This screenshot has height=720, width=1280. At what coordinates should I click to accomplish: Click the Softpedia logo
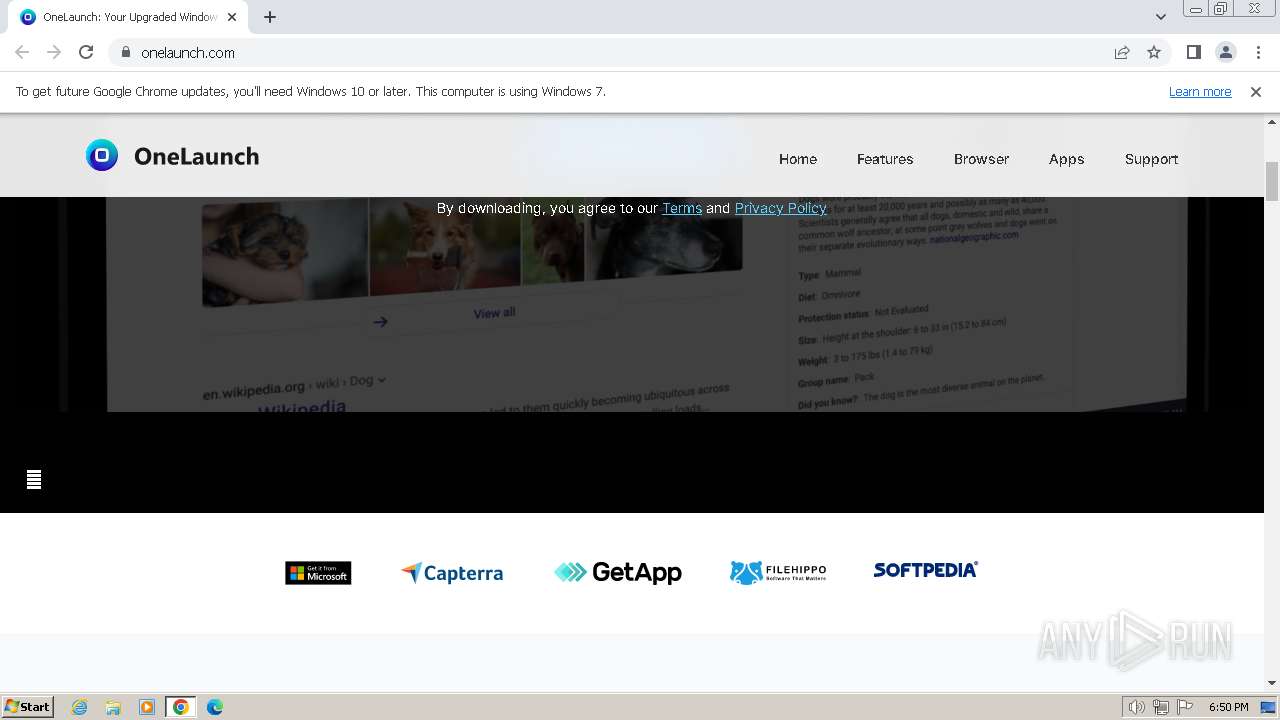(x=925, y=569)
